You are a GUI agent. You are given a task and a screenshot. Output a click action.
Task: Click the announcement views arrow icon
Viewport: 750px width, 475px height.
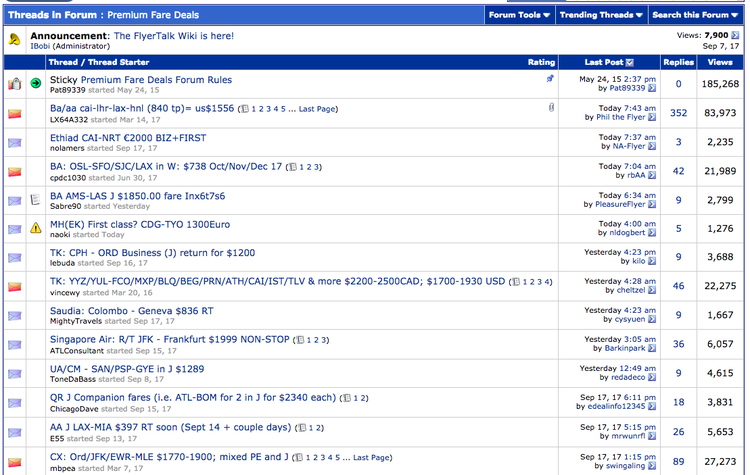tap(735, 35)
